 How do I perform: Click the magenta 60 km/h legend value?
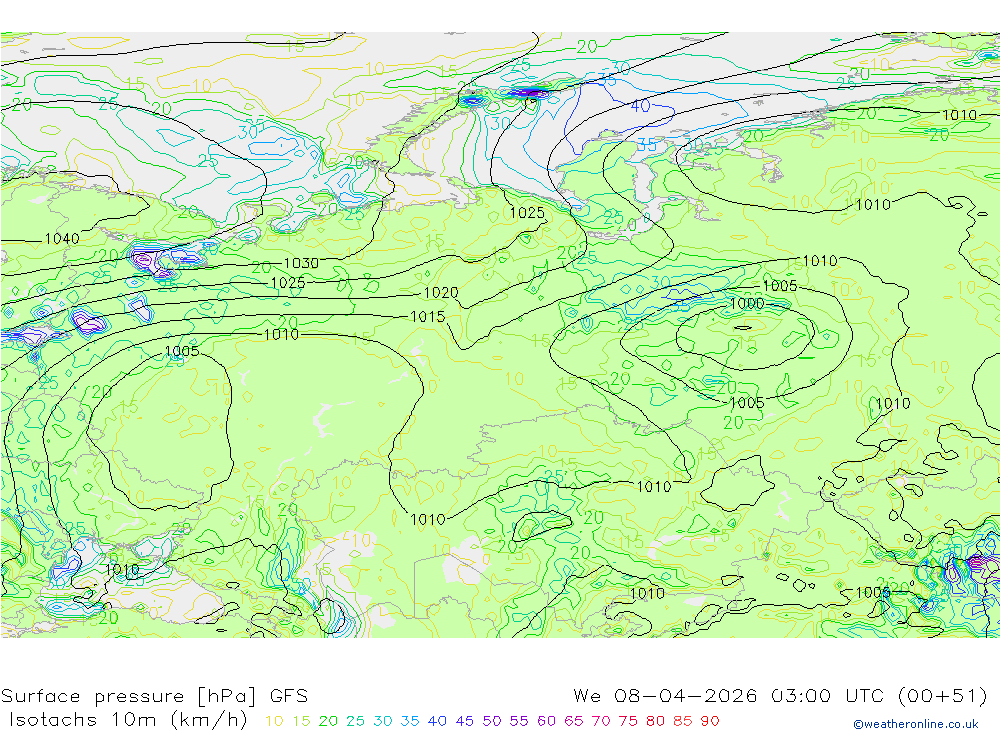547,721
